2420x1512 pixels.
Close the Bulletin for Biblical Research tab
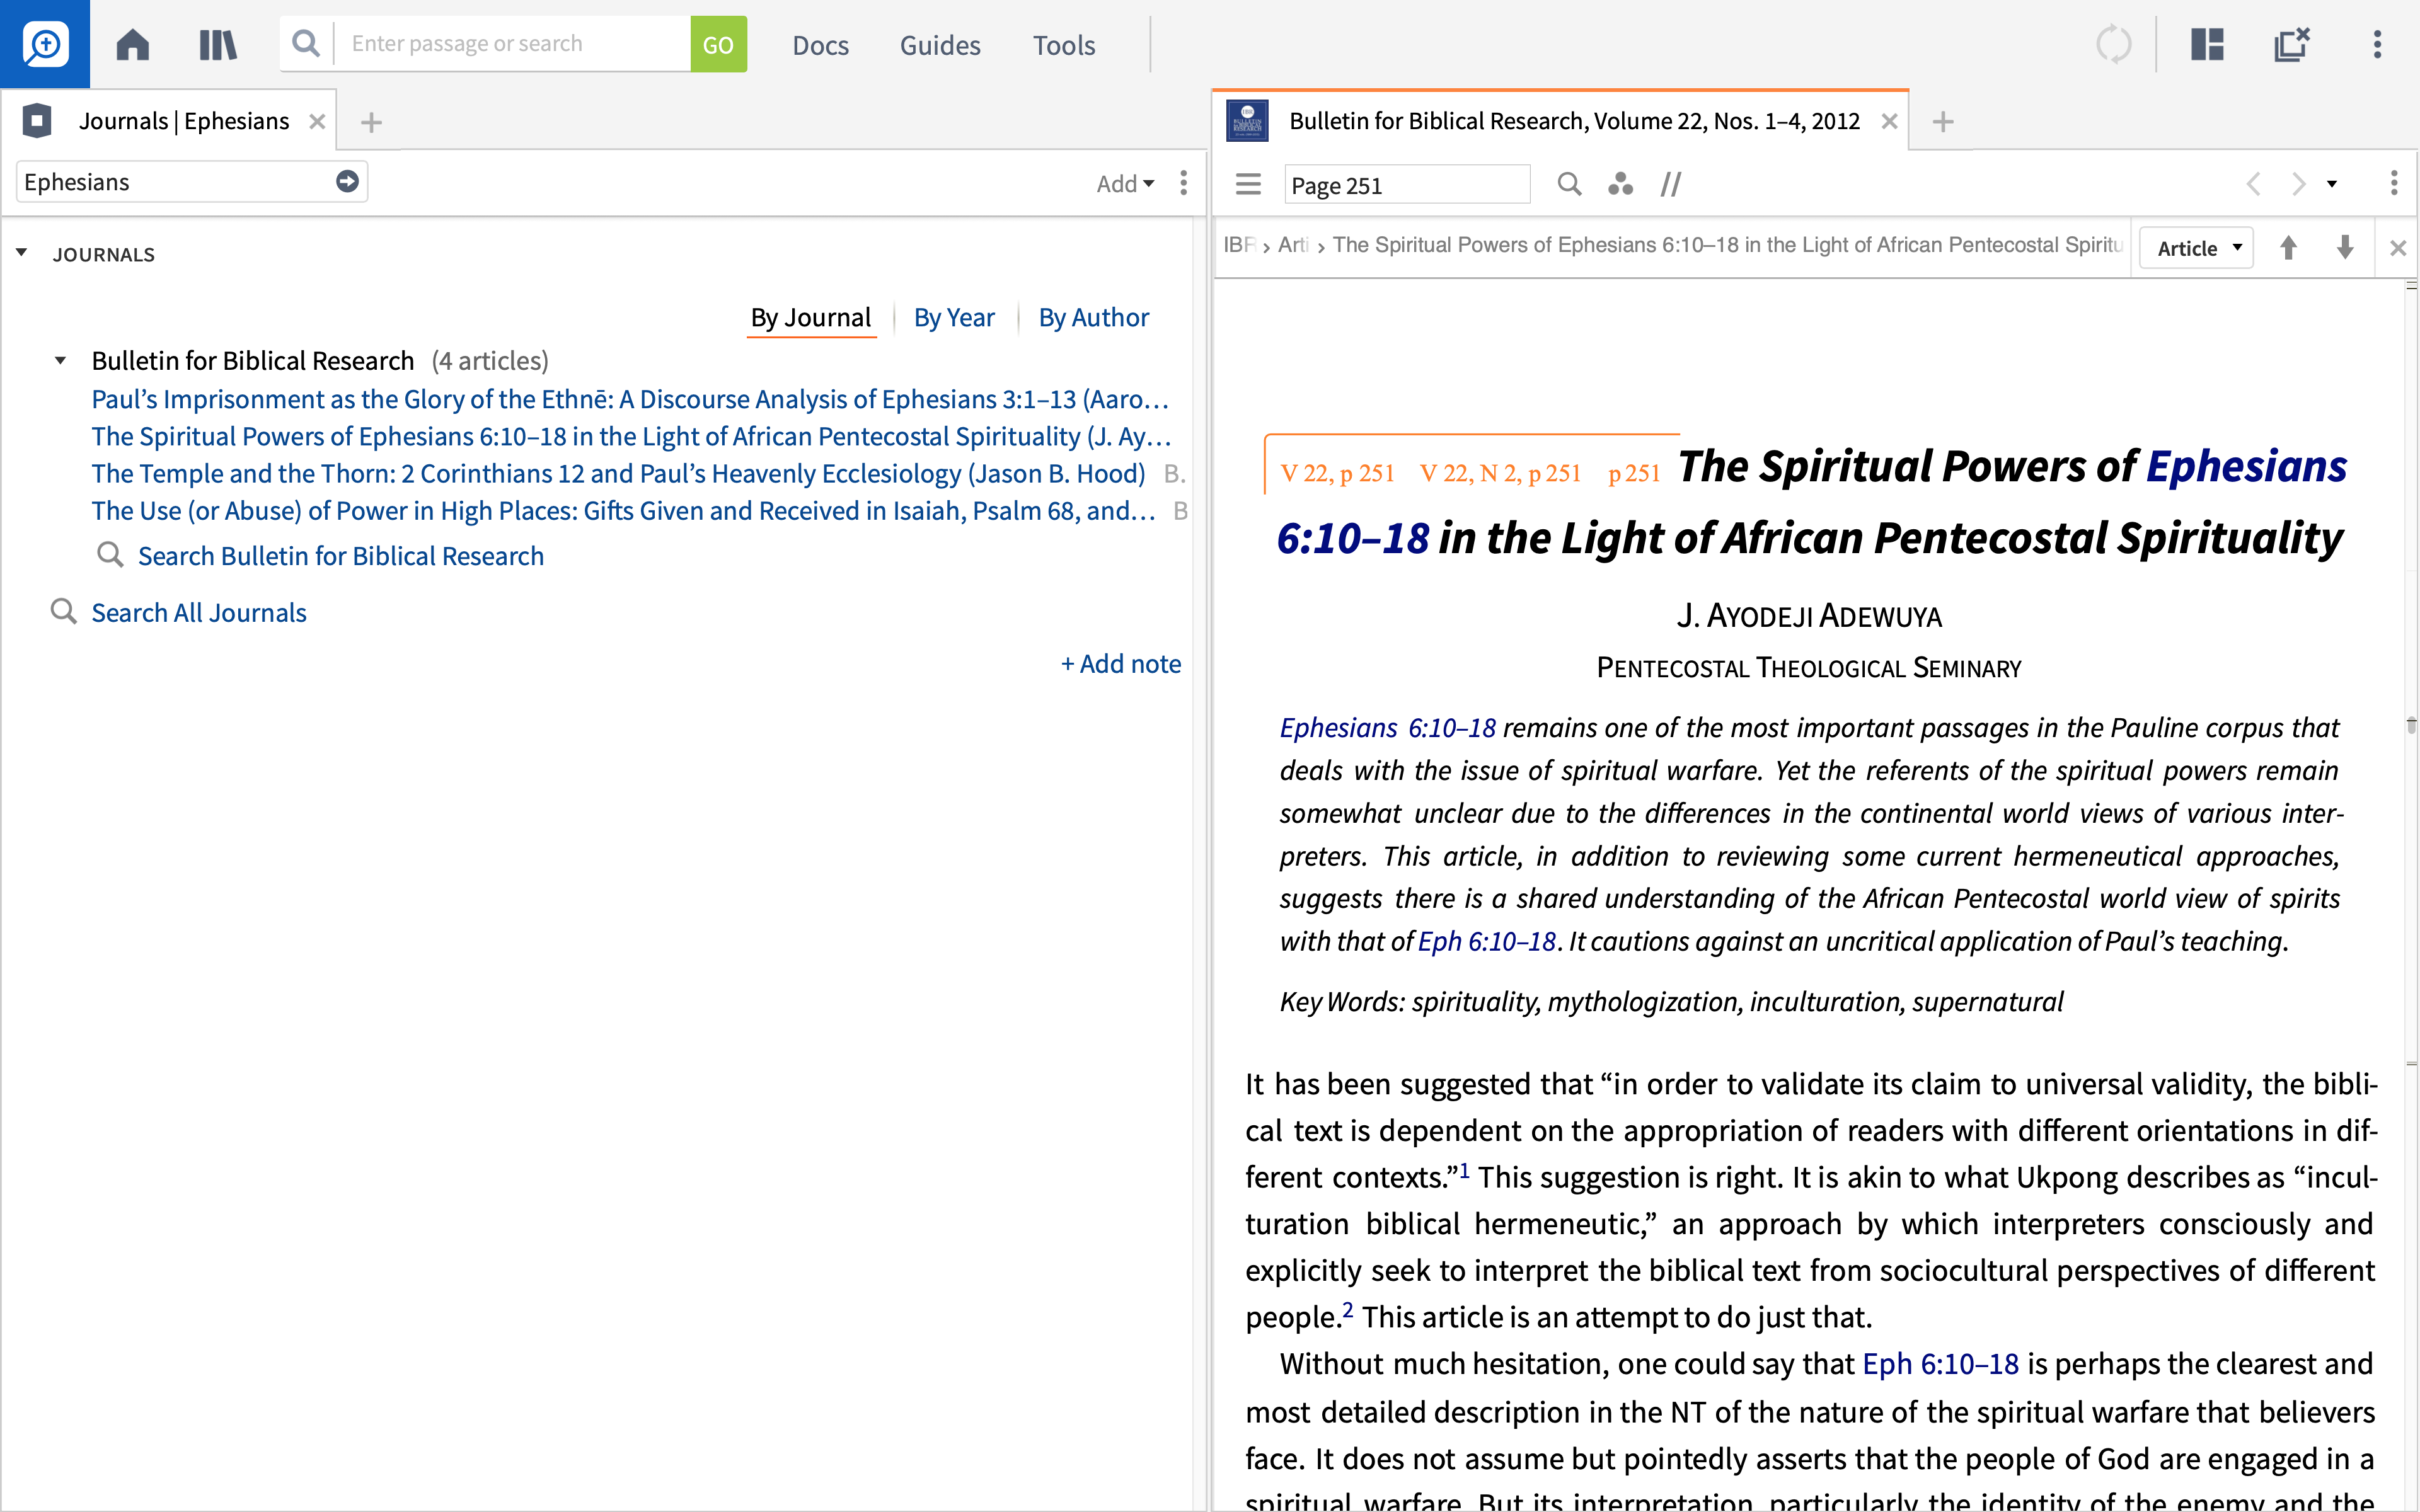1889,122
